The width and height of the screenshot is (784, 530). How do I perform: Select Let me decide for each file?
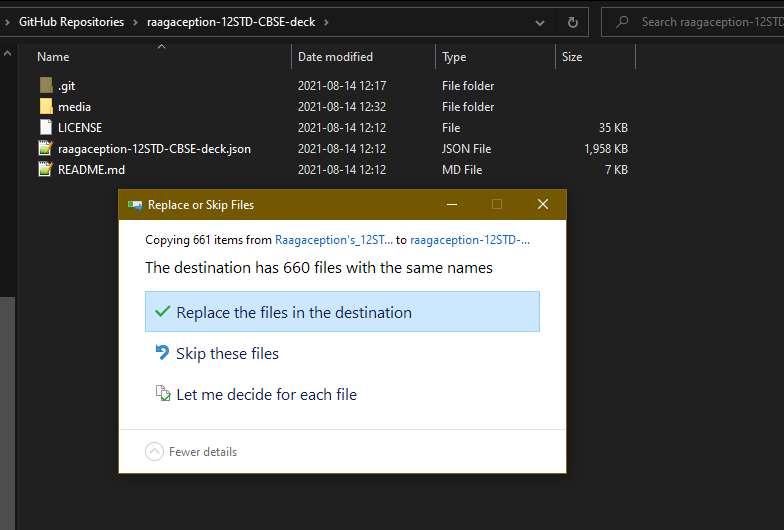266,395
